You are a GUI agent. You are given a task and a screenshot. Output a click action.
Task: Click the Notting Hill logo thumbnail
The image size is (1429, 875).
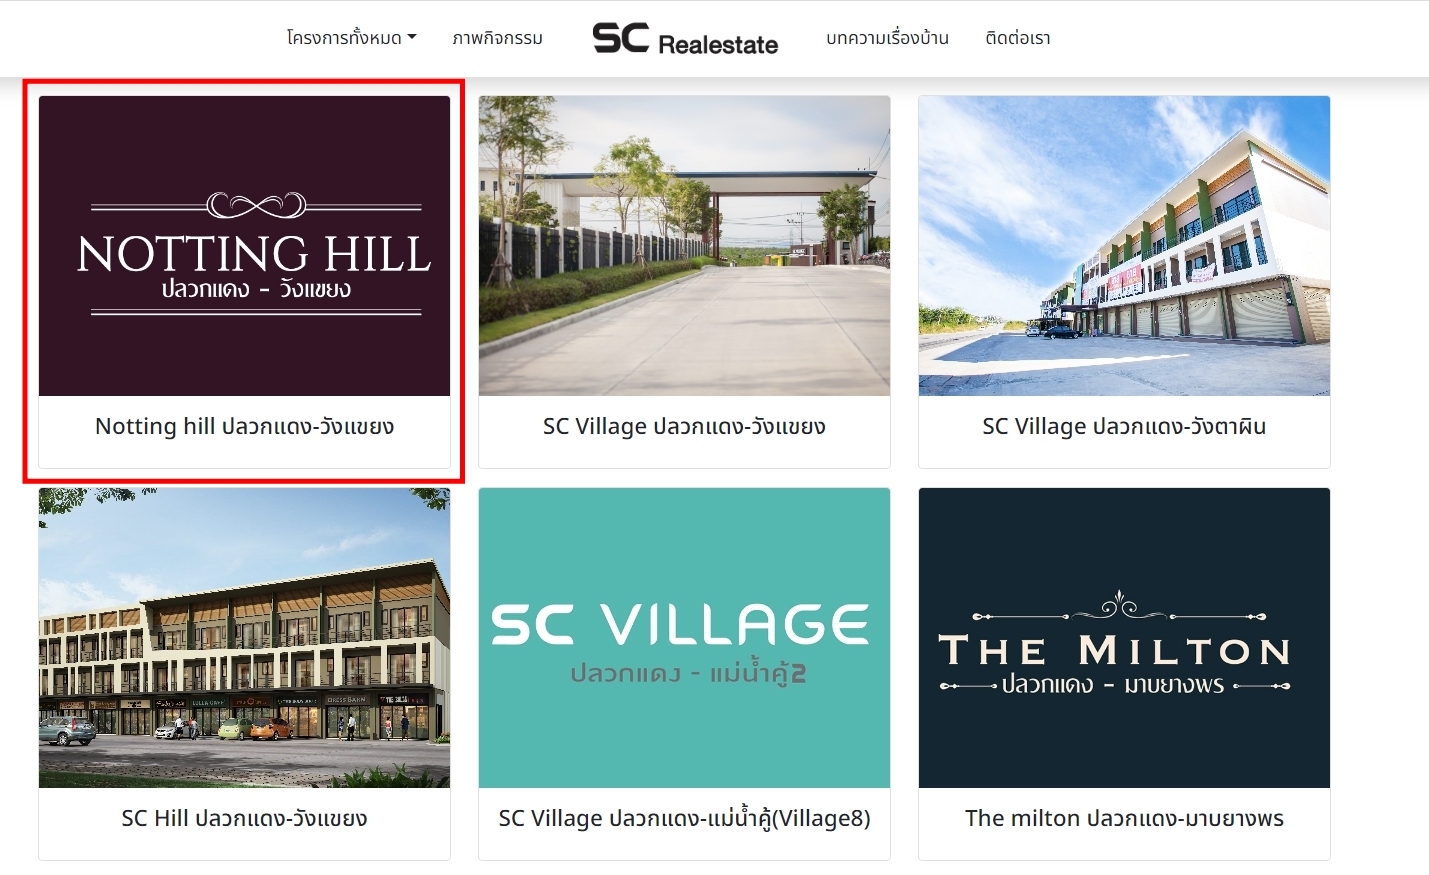click(x=244, y=246)
